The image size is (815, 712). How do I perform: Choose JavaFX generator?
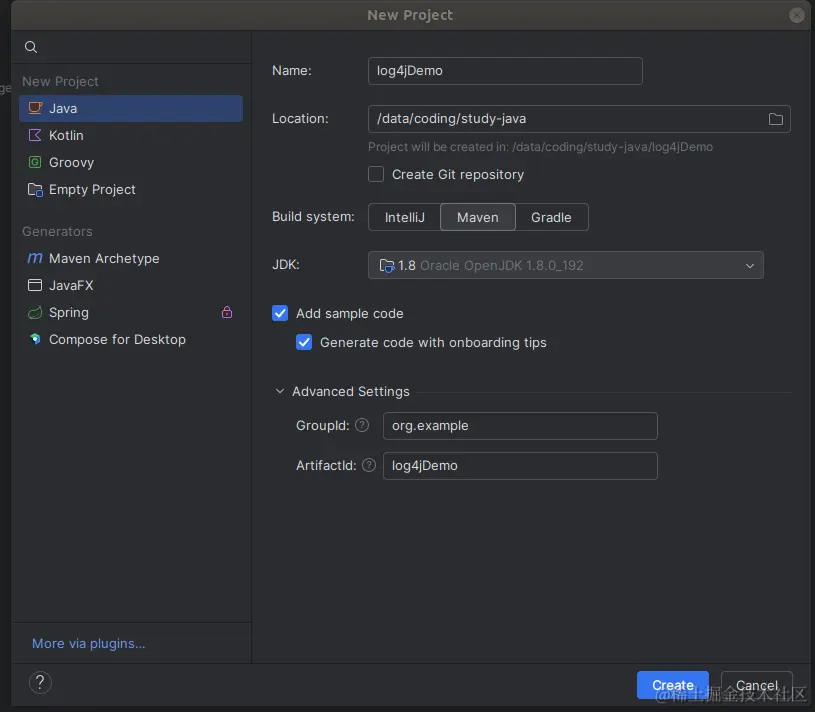click(131, 285)
